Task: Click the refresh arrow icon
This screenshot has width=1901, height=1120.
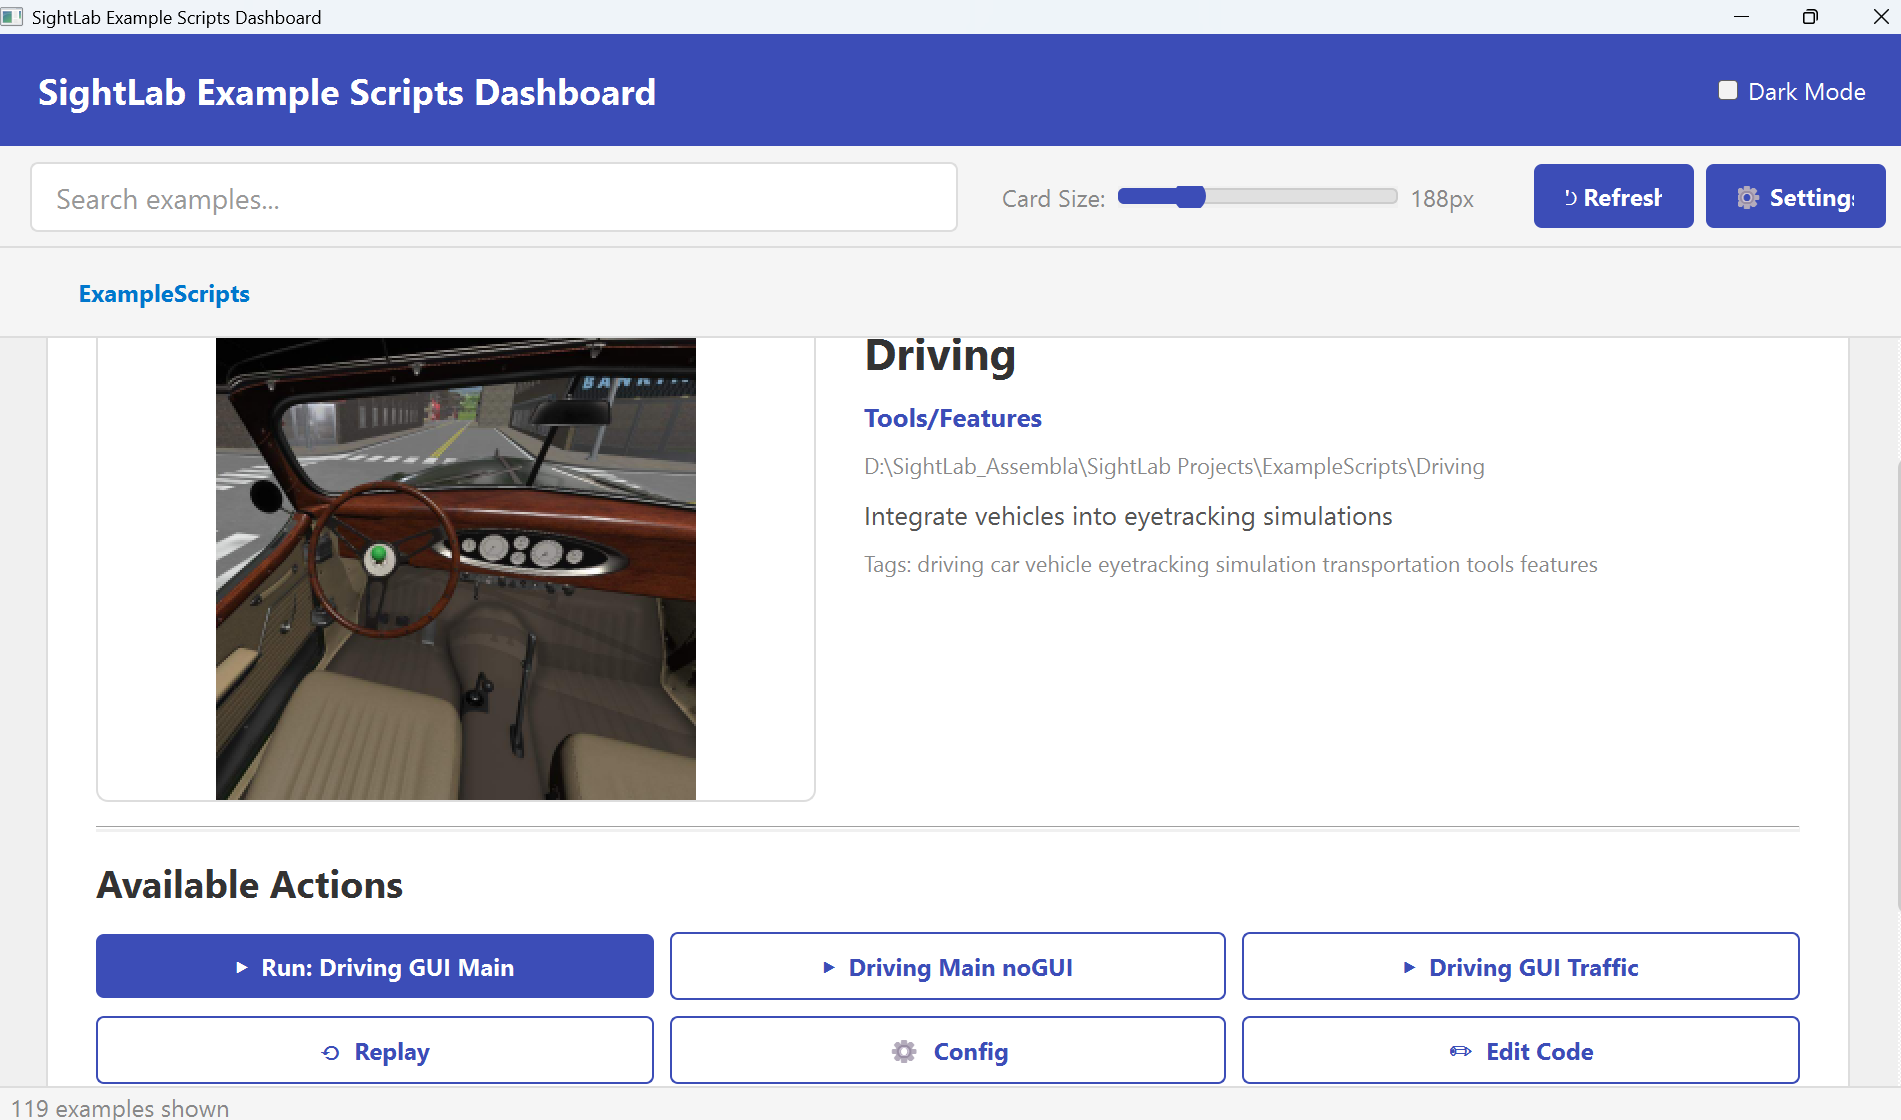Action: [1570, 198]
